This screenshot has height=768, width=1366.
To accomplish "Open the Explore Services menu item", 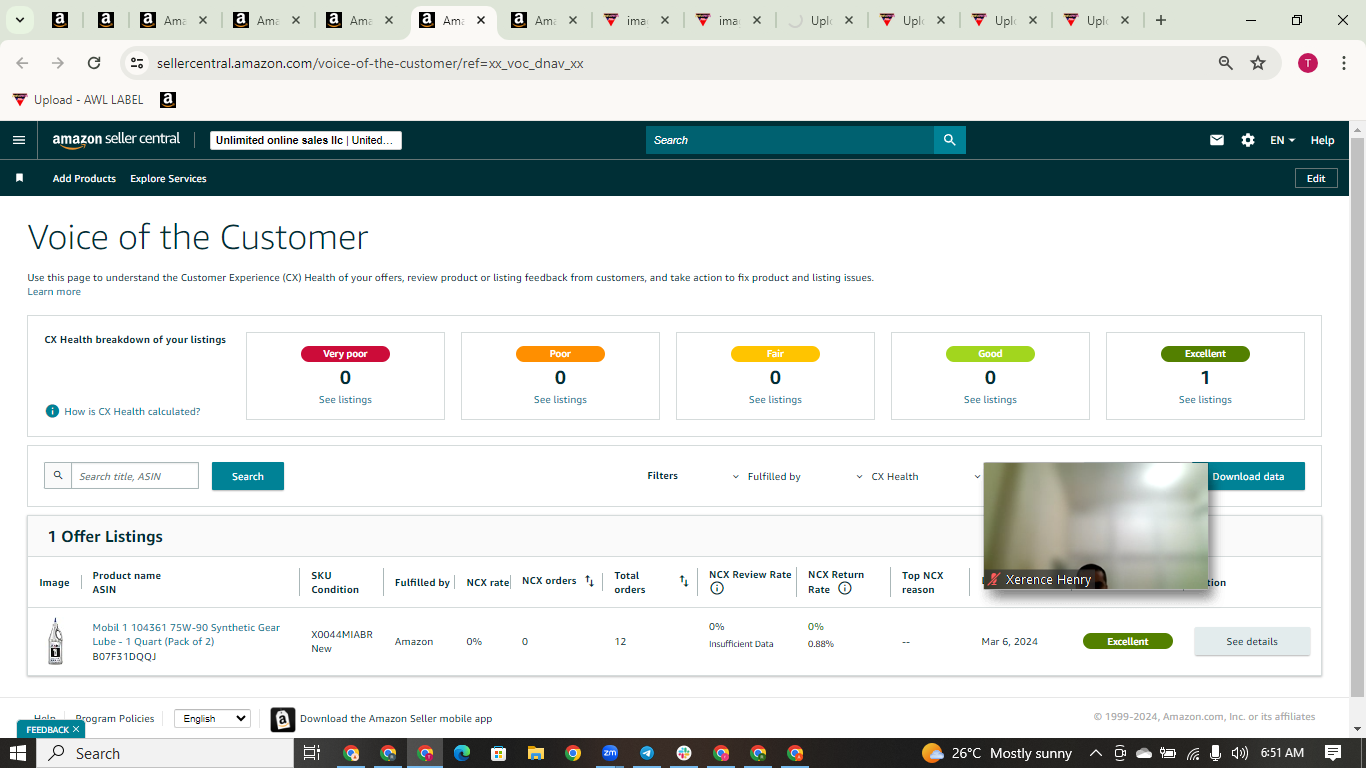I will 168,178.
